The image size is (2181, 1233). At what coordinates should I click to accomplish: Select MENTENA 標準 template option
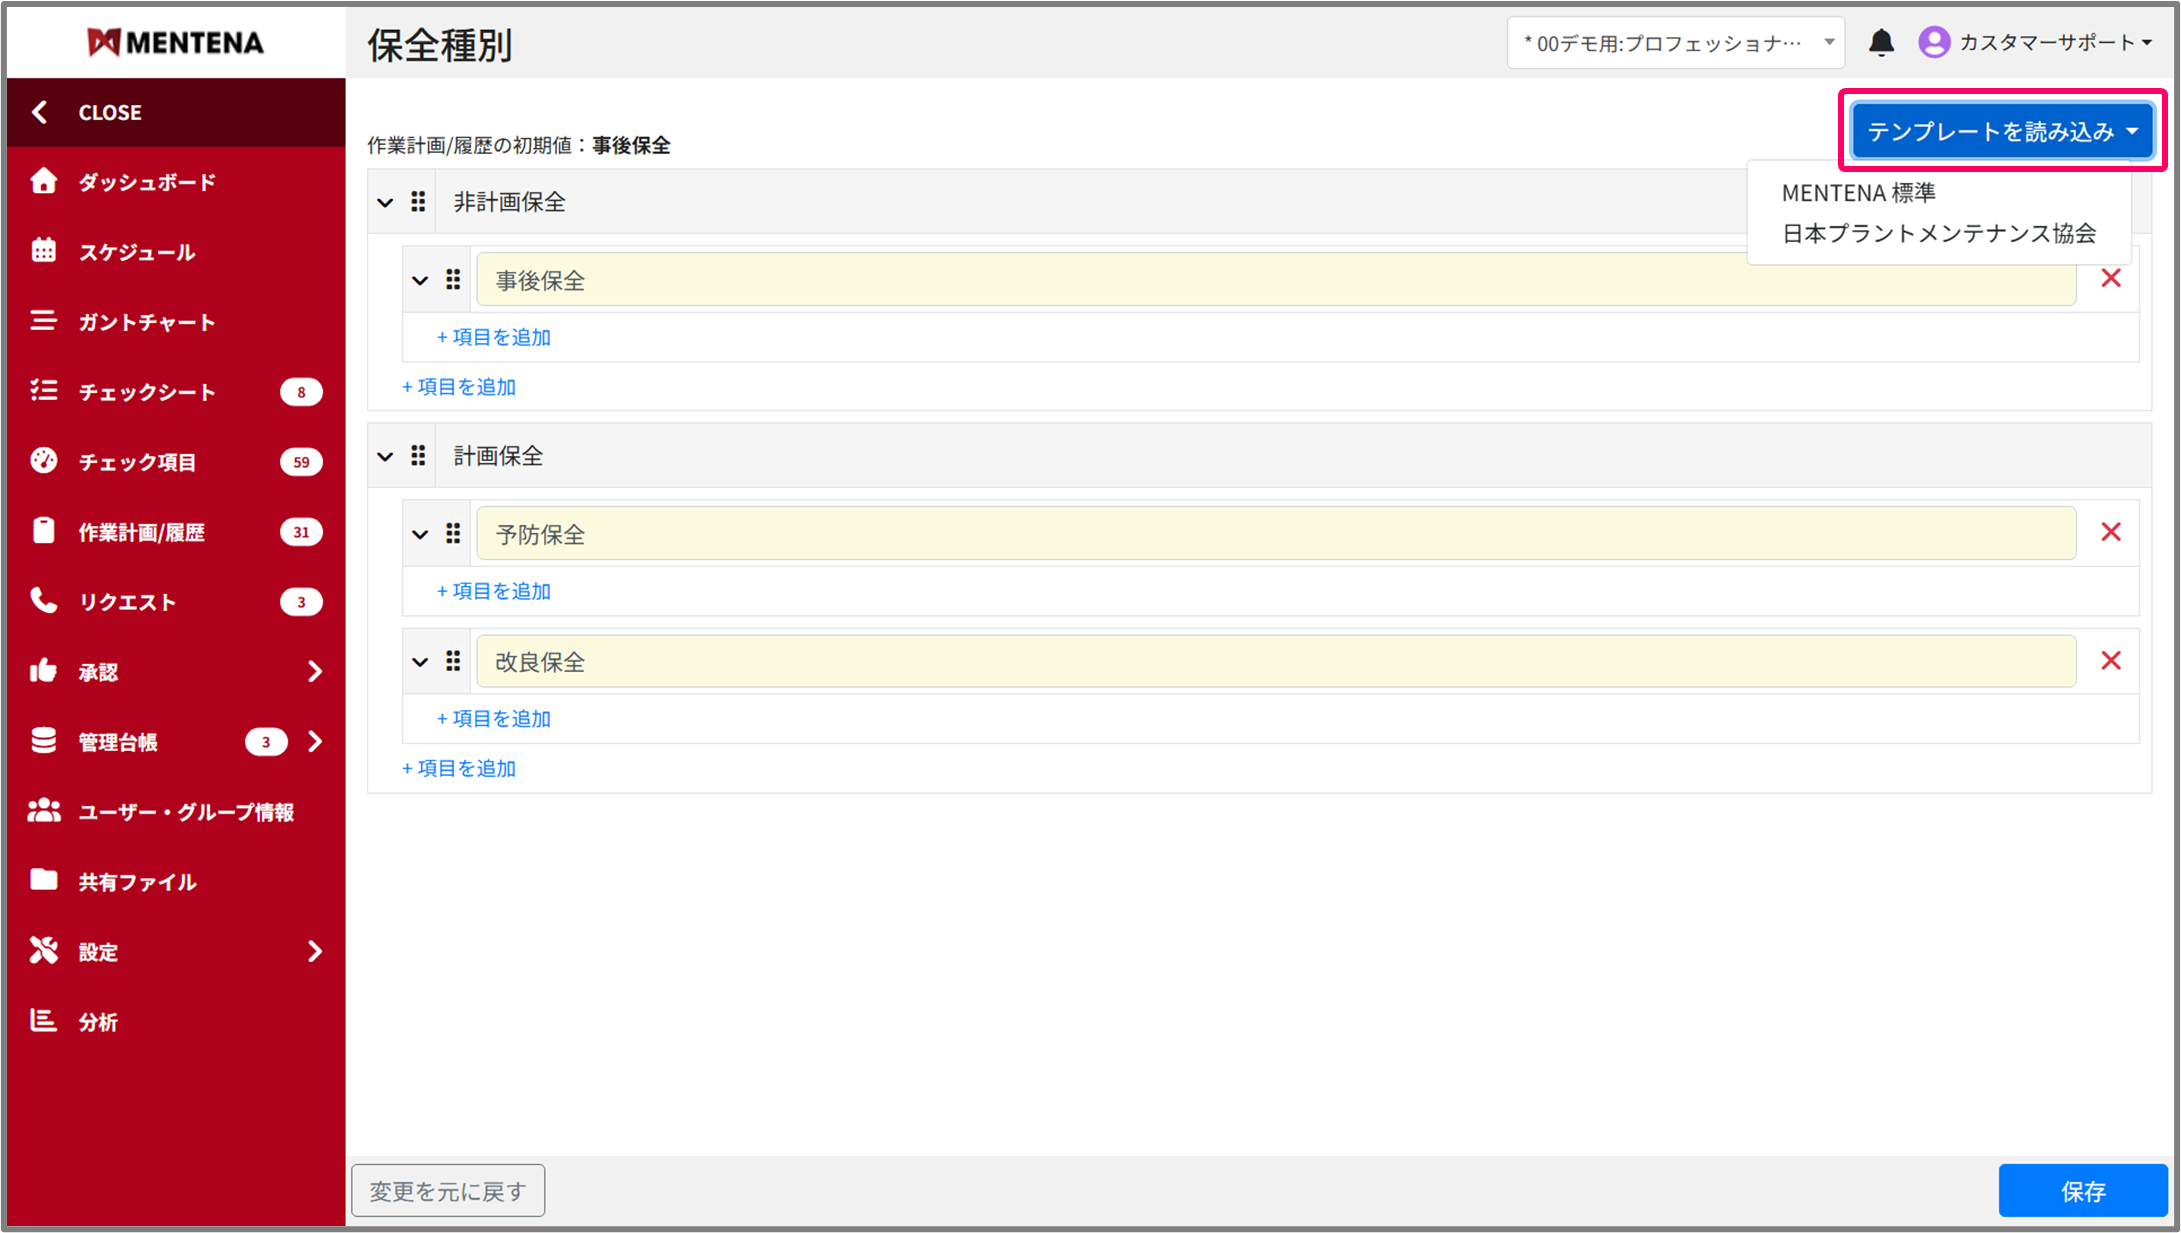1858,193
